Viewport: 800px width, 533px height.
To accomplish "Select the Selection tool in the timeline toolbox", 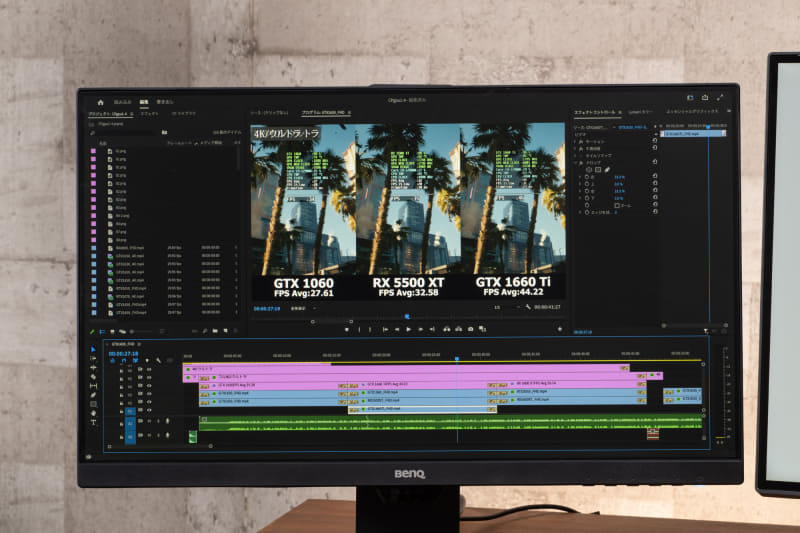I will pyautogui.click(x=93, y=350).
